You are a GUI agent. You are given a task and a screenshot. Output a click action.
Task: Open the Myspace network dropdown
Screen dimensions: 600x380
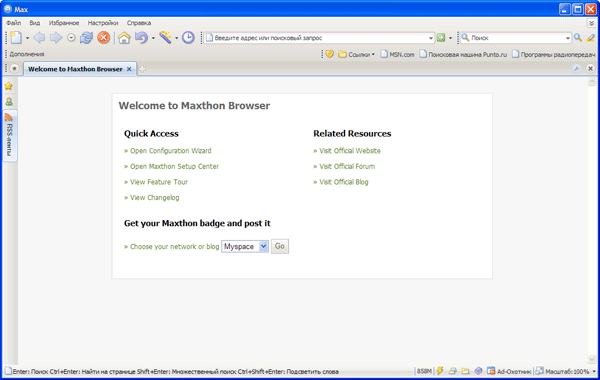(x=245, y=246)
